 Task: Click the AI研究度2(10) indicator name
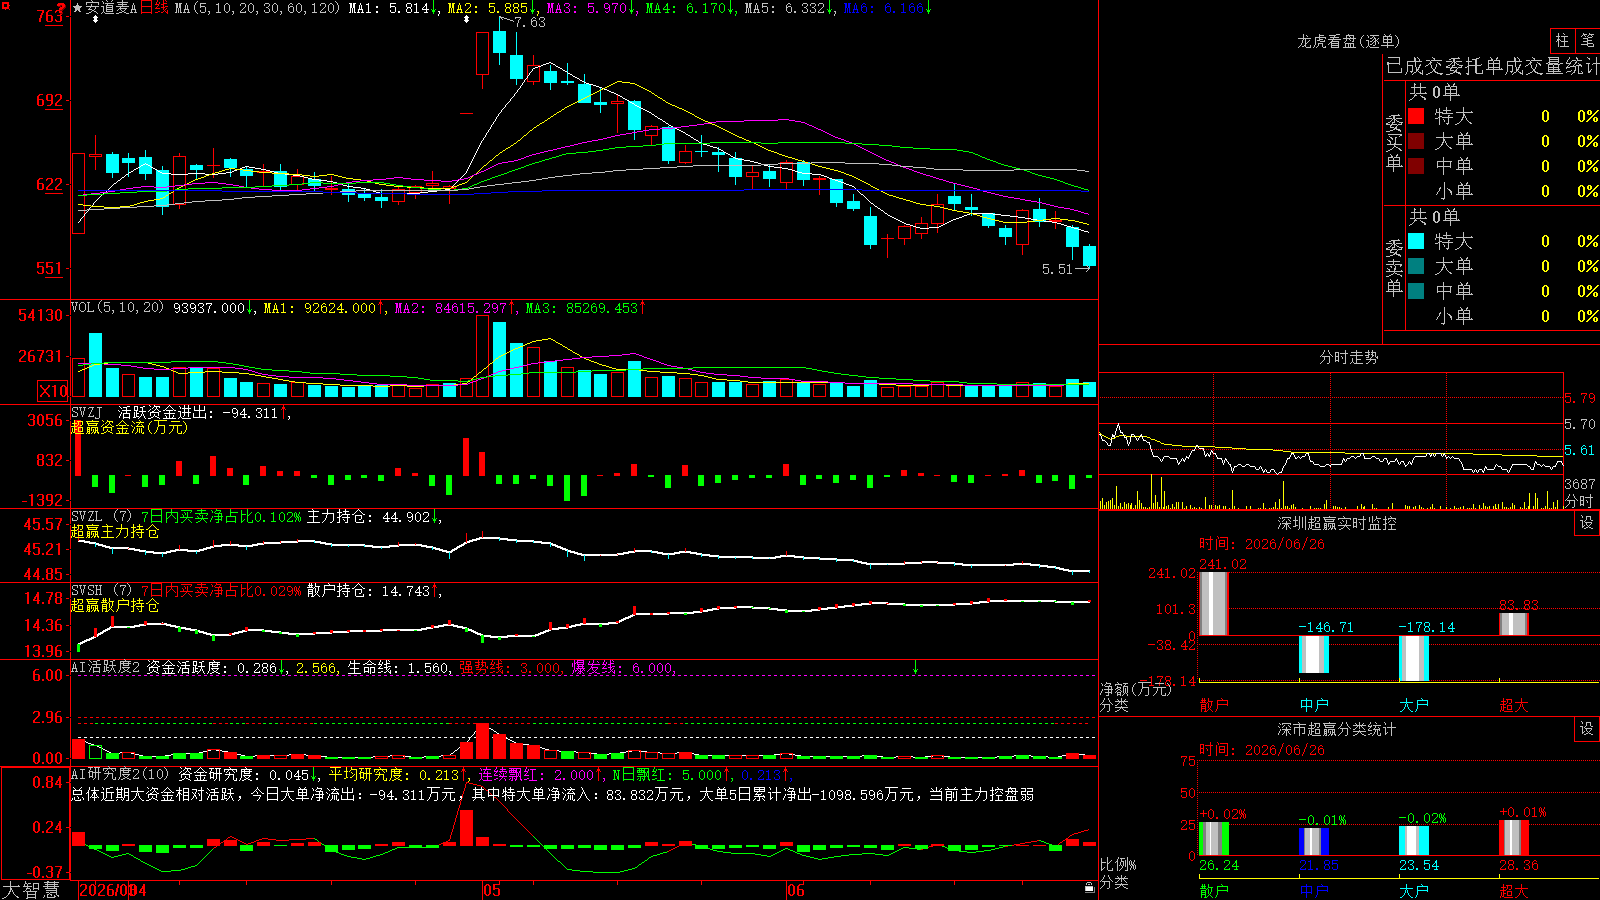pyautogui.click(x=120, y=774)
